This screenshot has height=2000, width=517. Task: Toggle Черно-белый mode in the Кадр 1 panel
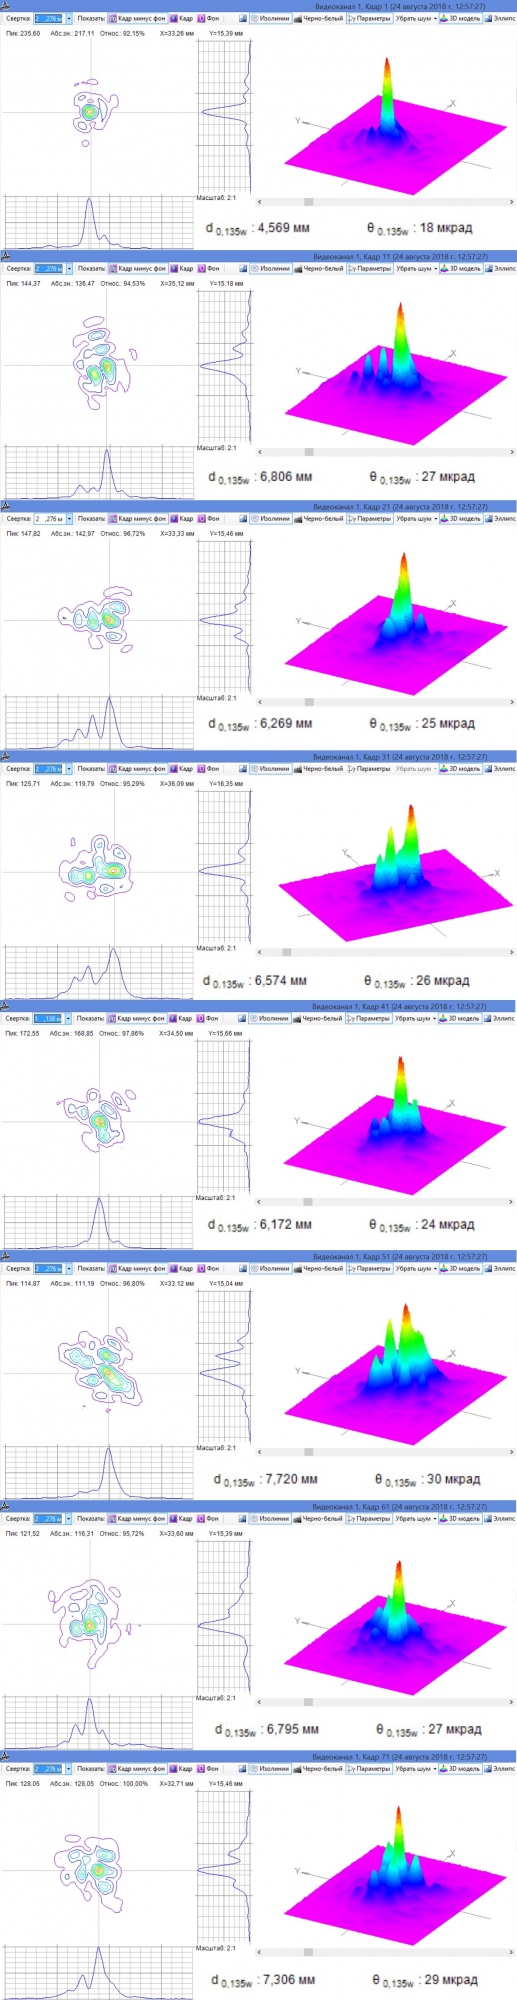(x=318, y=18)
